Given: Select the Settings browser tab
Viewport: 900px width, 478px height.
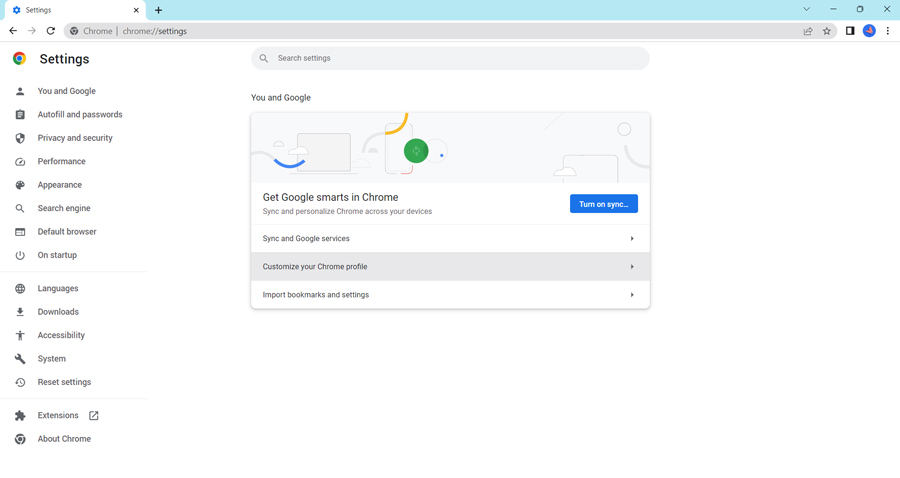Looking at the screenshot, I should [75, 10].
